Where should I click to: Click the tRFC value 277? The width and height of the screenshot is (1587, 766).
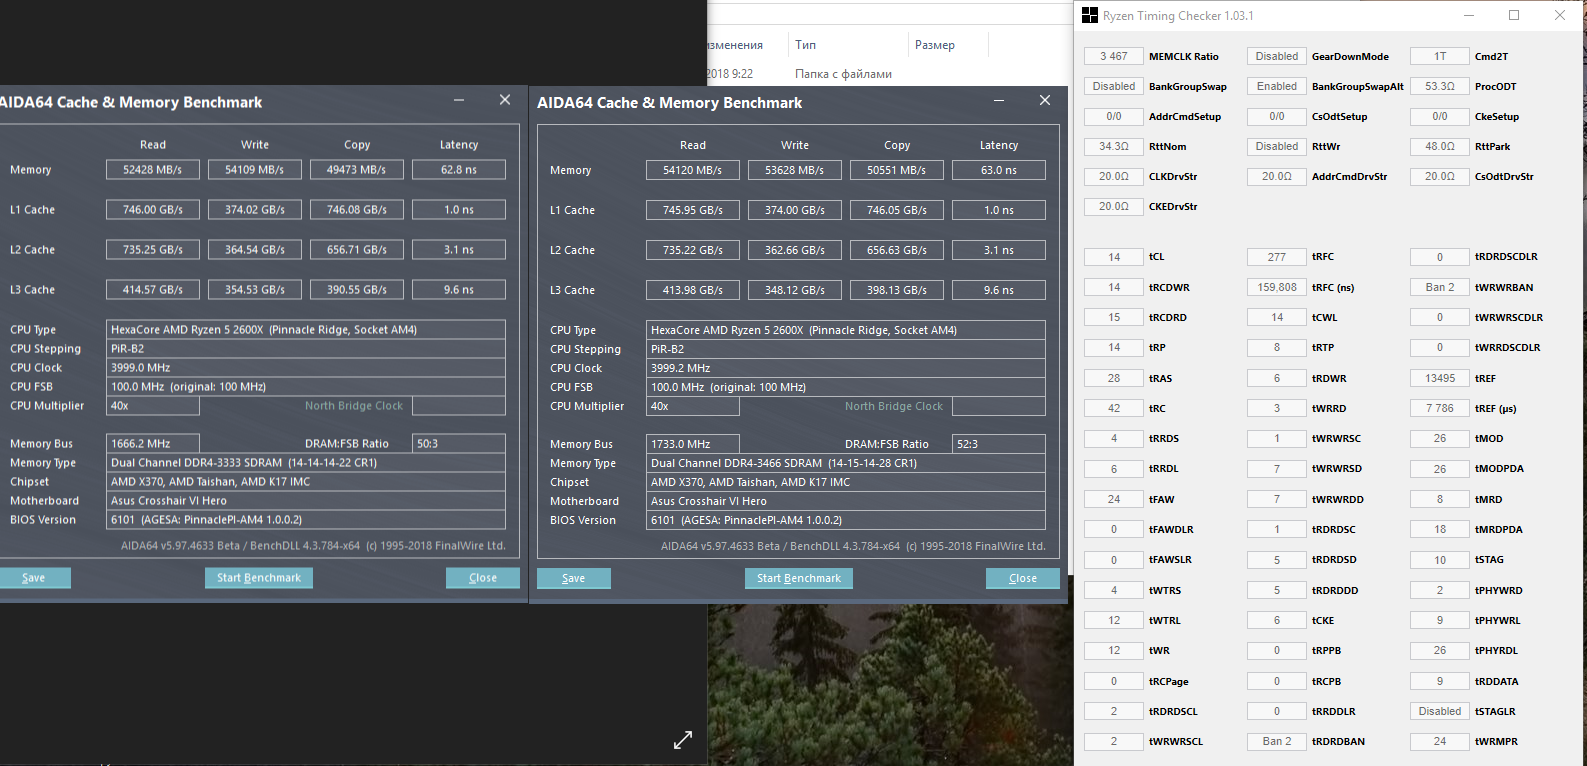coord(1277,257)
